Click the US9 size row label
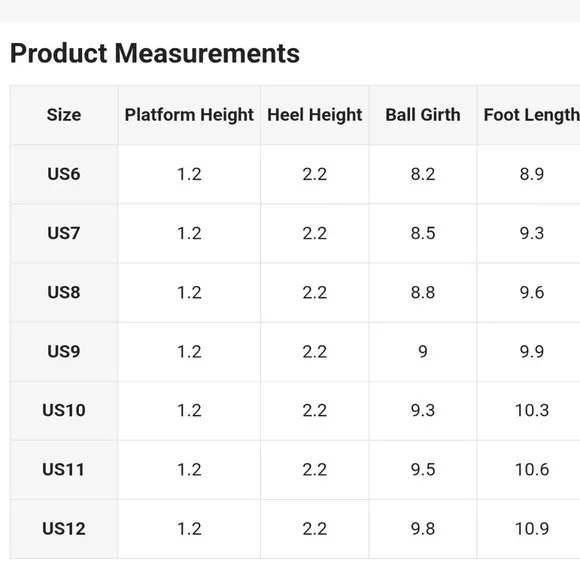 64,351
